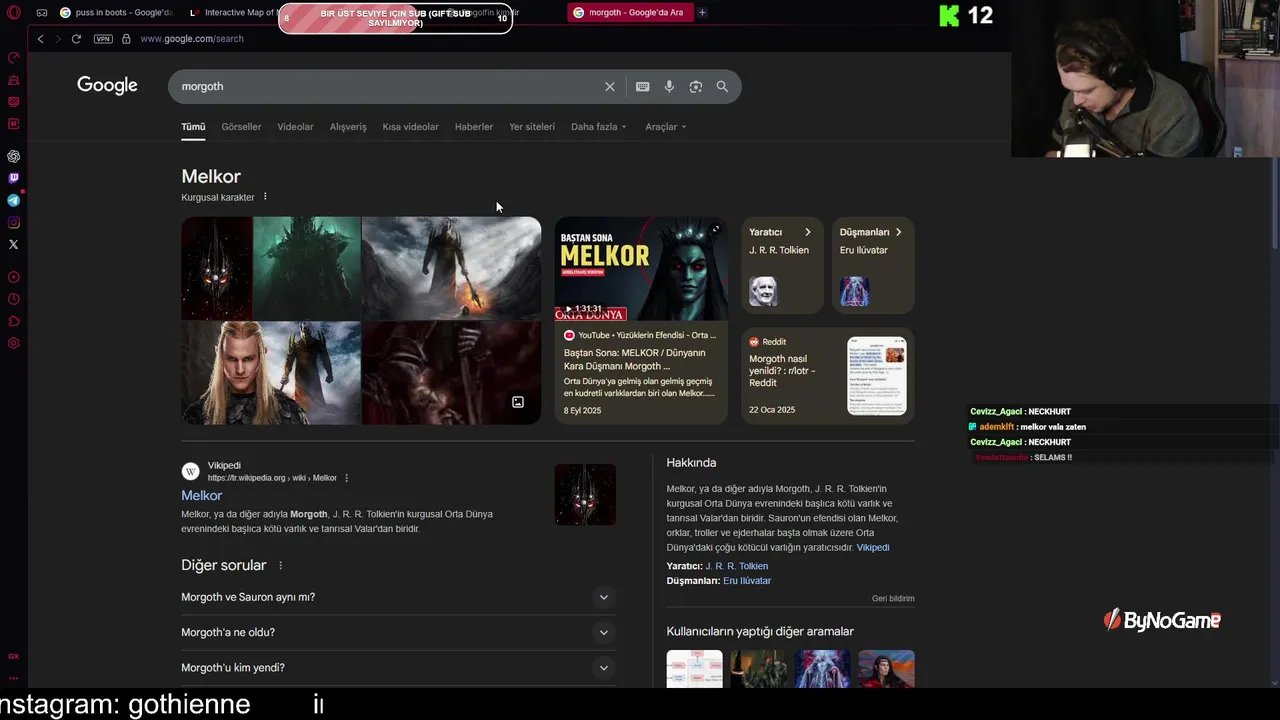Click the Google logo
This screenshot has width=1280, height=720.
tap(107, 86)
